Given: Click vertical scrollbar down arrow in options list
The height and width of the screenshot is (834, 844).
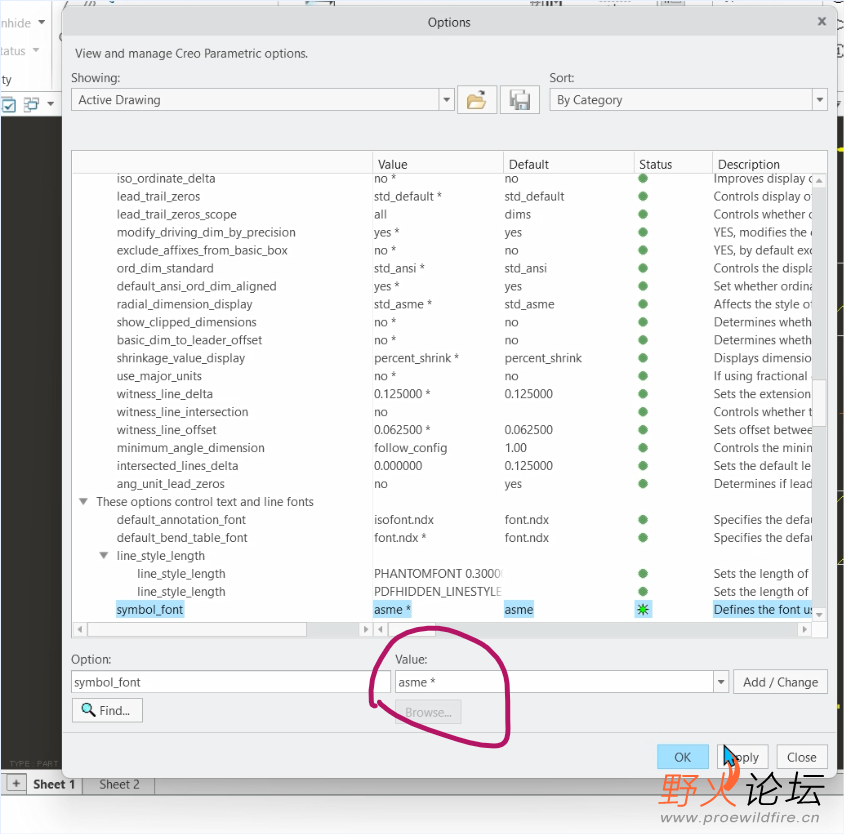Looking at the screenshot, I should click(x=819, y=614).
